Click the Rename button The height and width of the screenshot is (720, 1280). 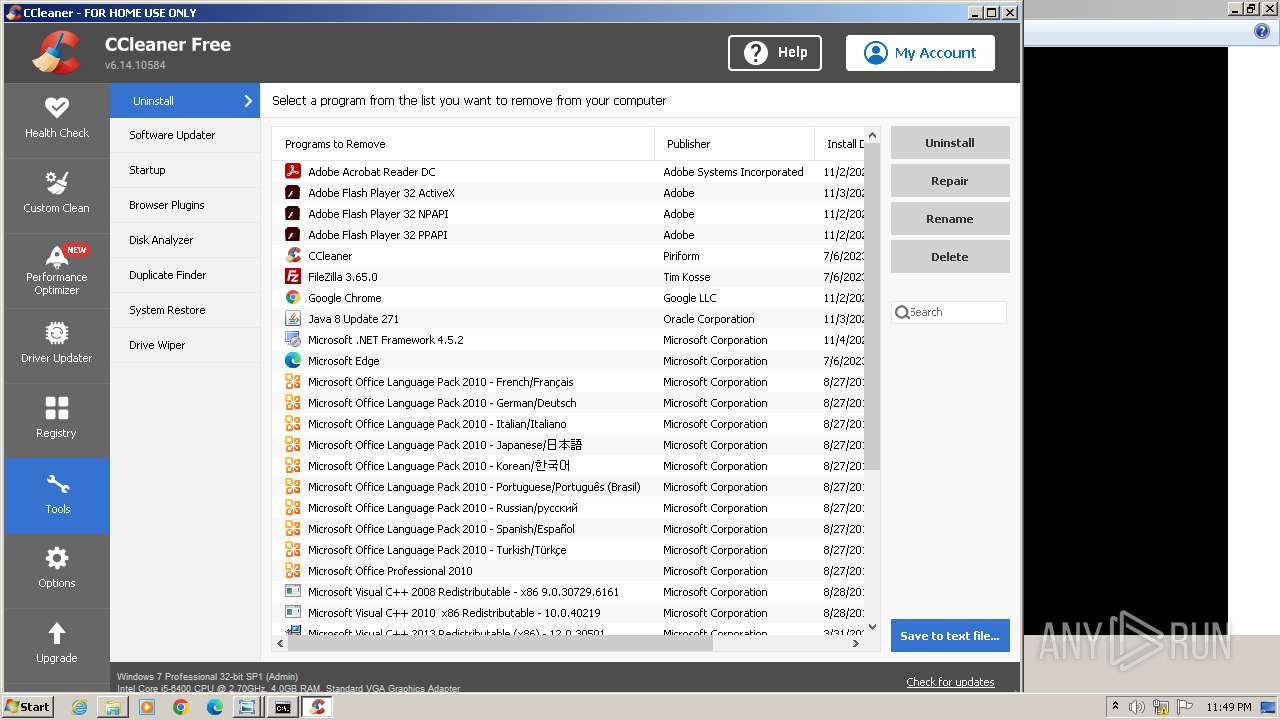tap(950, 219)
